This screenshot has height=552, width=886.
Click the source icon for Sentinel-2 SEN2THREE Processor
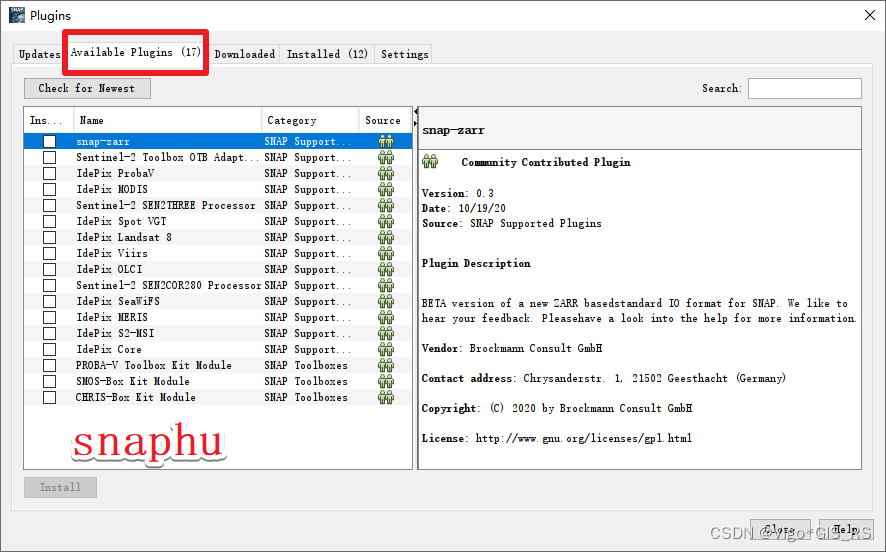click(x=386, y=206)
